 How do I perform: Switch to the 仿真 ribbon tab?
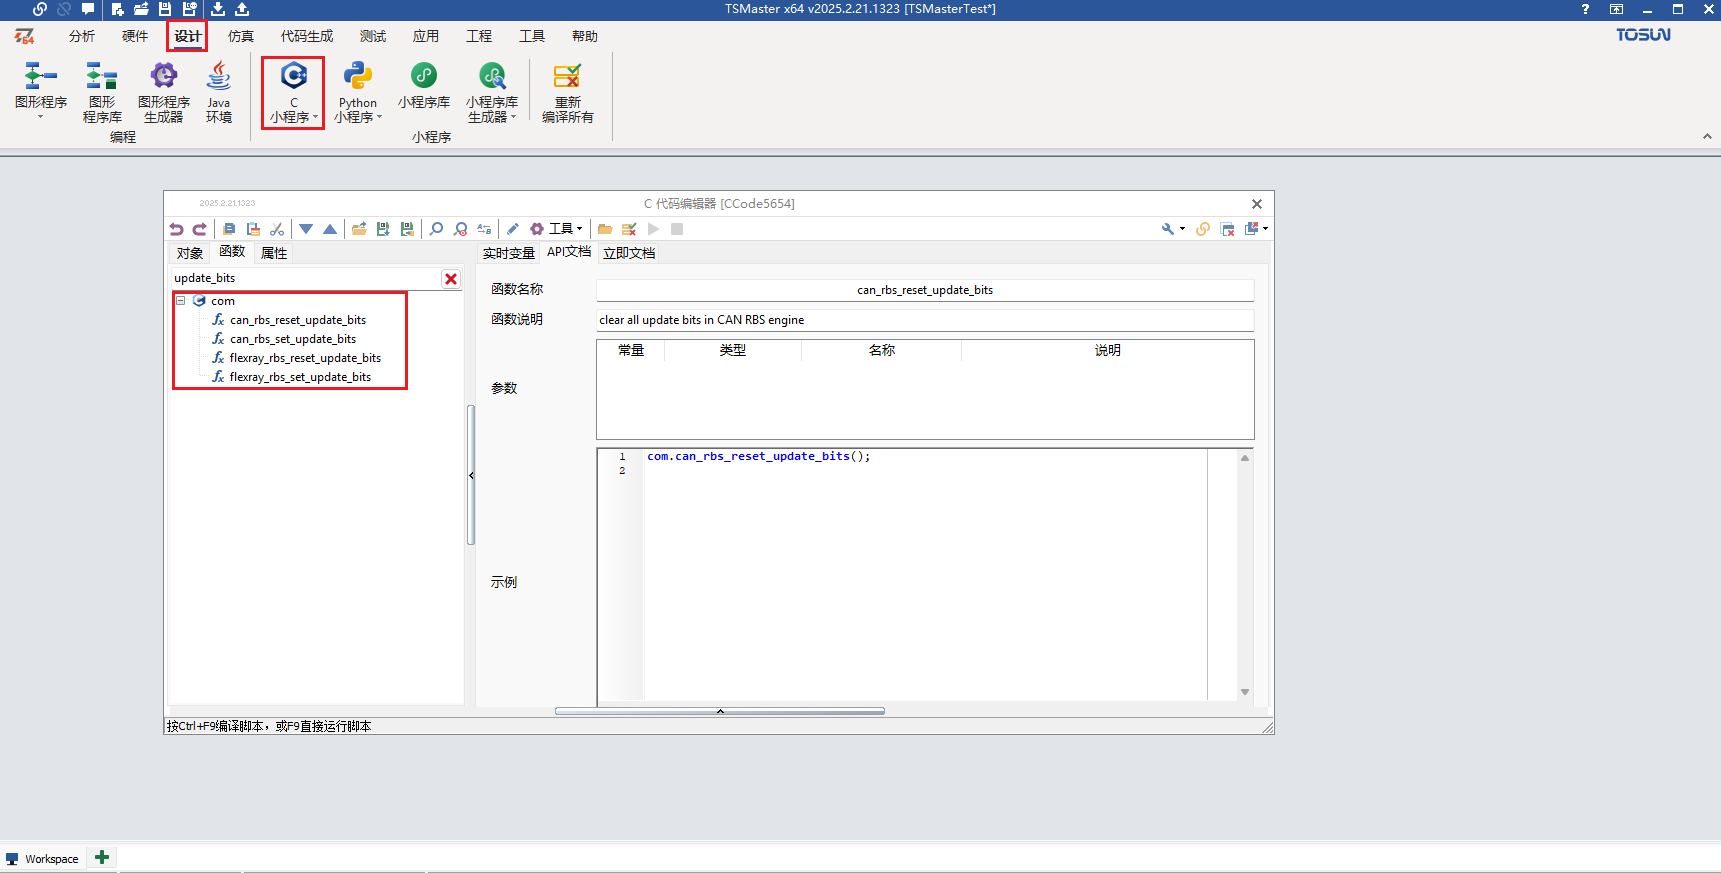240,36
